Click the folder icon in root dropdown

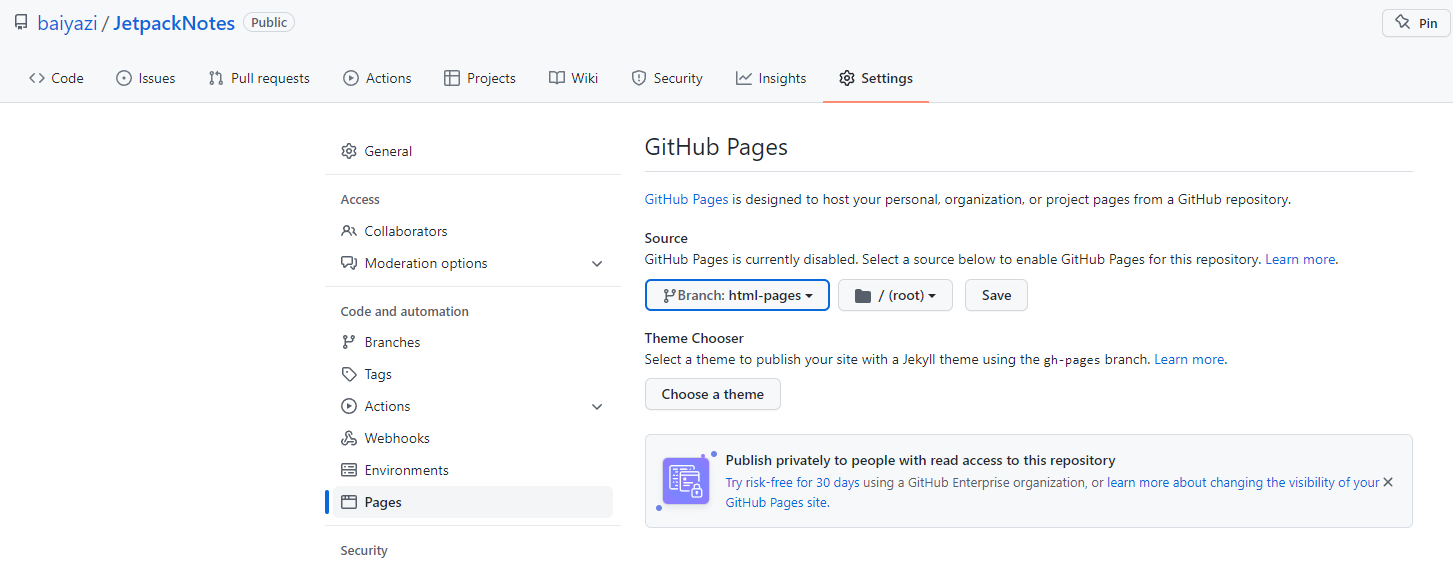862,295
